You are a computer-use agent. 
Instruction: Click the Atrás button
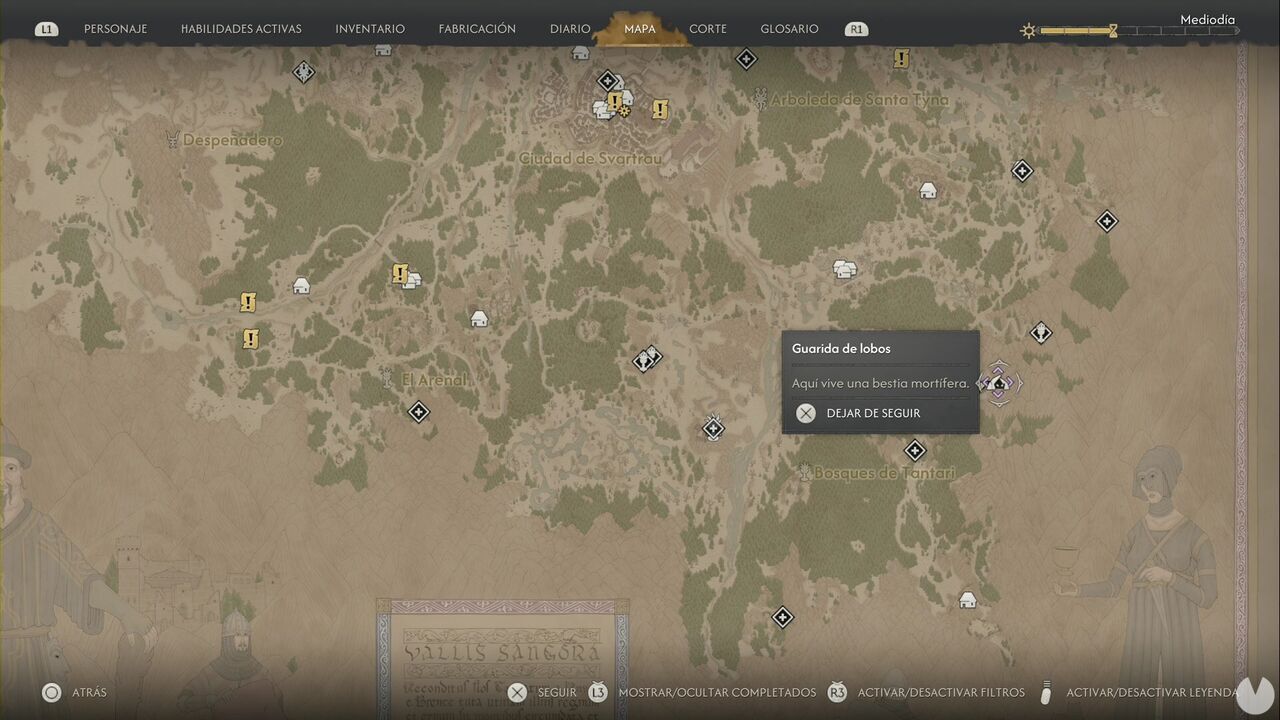[74, 692]
